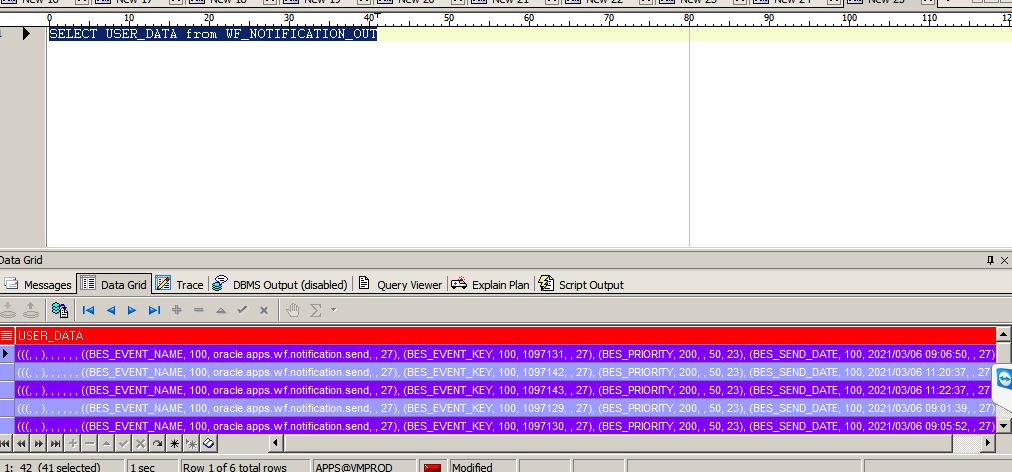Screen dimensions: 1012x472
Task: Close the Data Grid panel
Action: tap(1004, 260)
